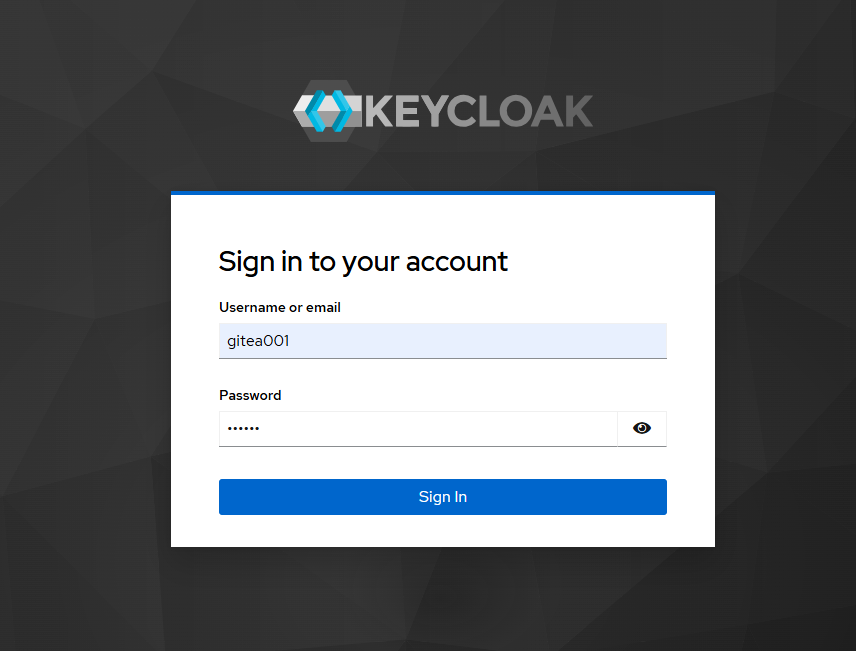Place cursor on the gitea001 username text
This screenshot has height=651, width=856.
click(x=259, y=341)
